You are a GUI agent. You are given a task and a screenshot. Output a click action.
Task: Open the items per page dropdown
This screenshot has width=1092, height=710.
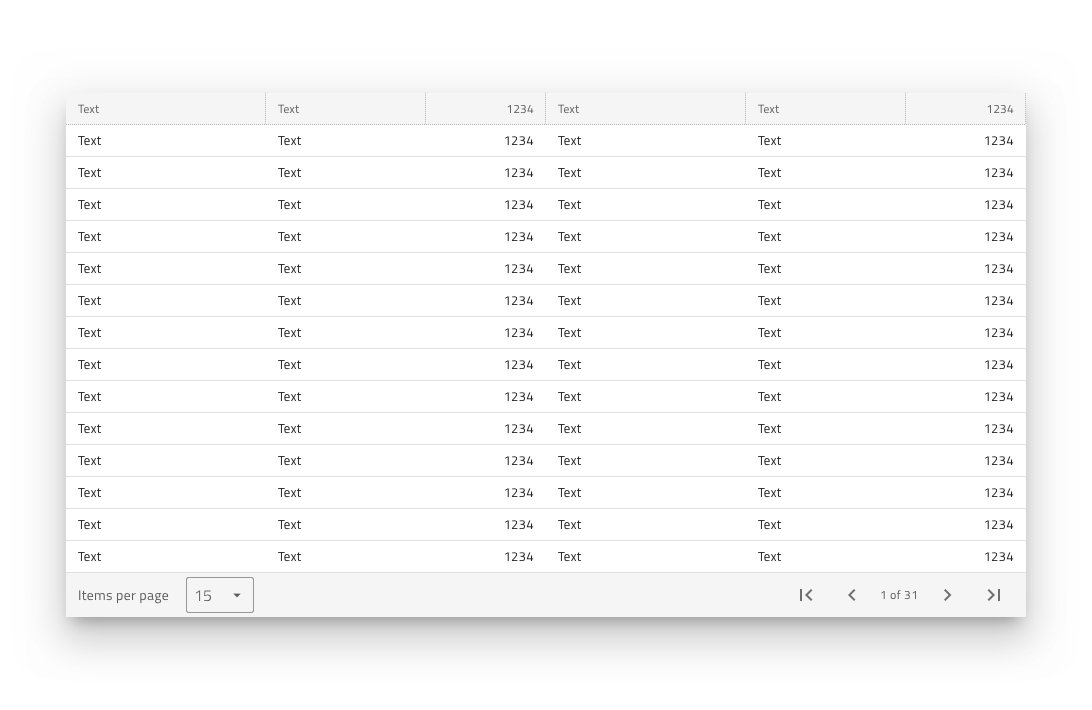(x=220, y=595)
